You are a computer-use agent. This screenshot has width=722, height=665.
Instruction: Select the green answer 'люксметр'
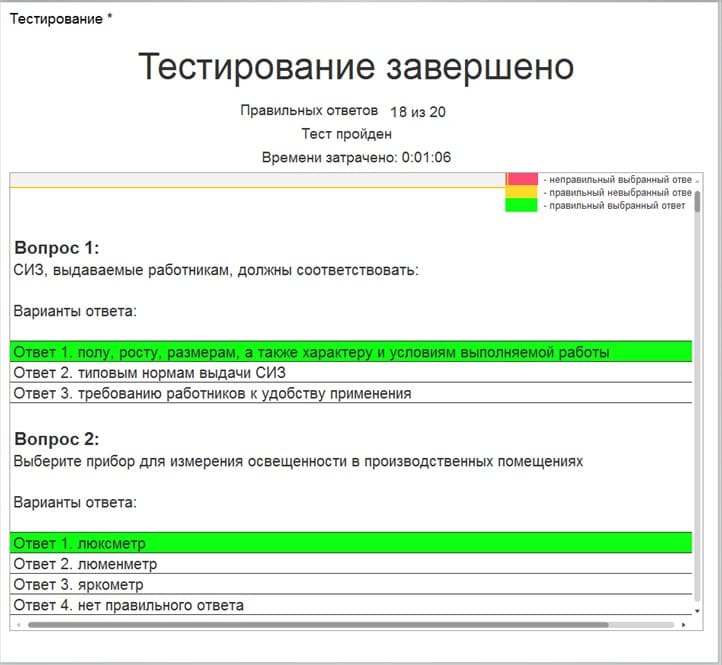click(351, 543)
